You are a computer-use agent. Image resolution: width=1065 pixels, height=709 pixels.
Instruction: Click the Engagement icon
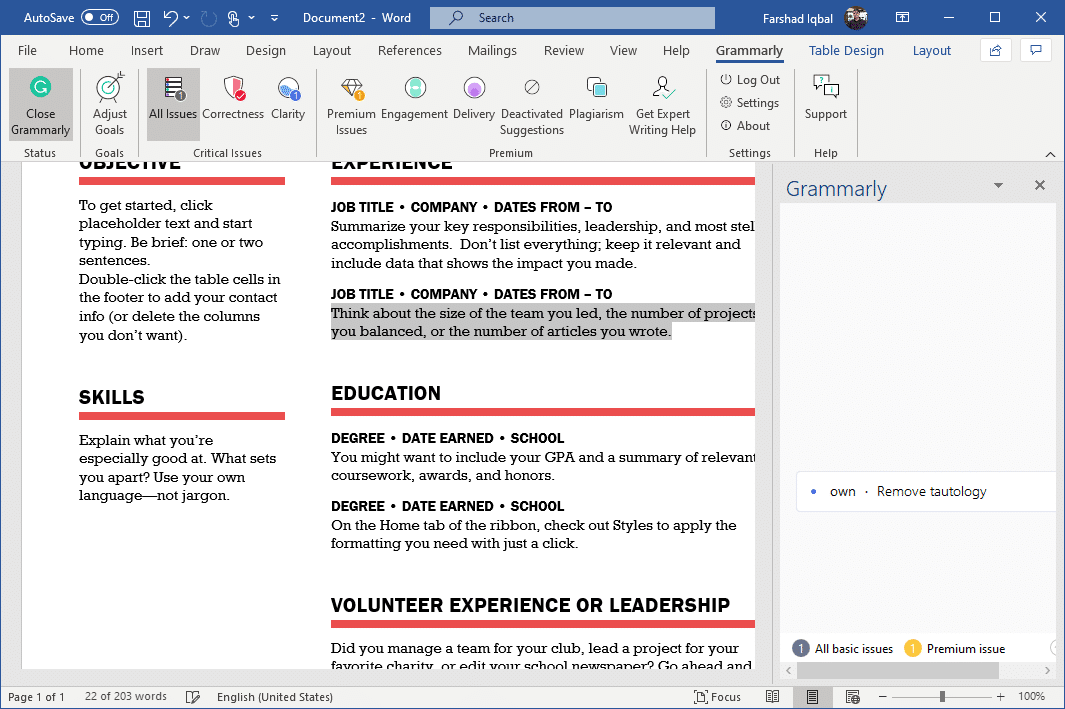(x=414, y=90)
